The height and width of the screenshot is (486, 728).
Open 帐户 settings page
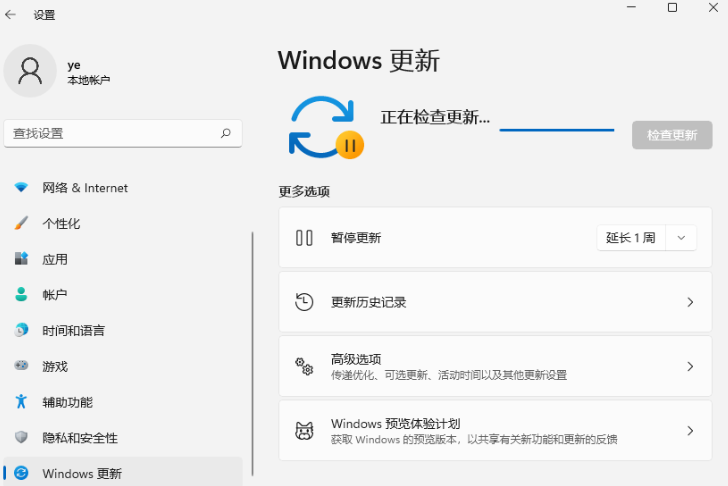[x=123, y=294]
